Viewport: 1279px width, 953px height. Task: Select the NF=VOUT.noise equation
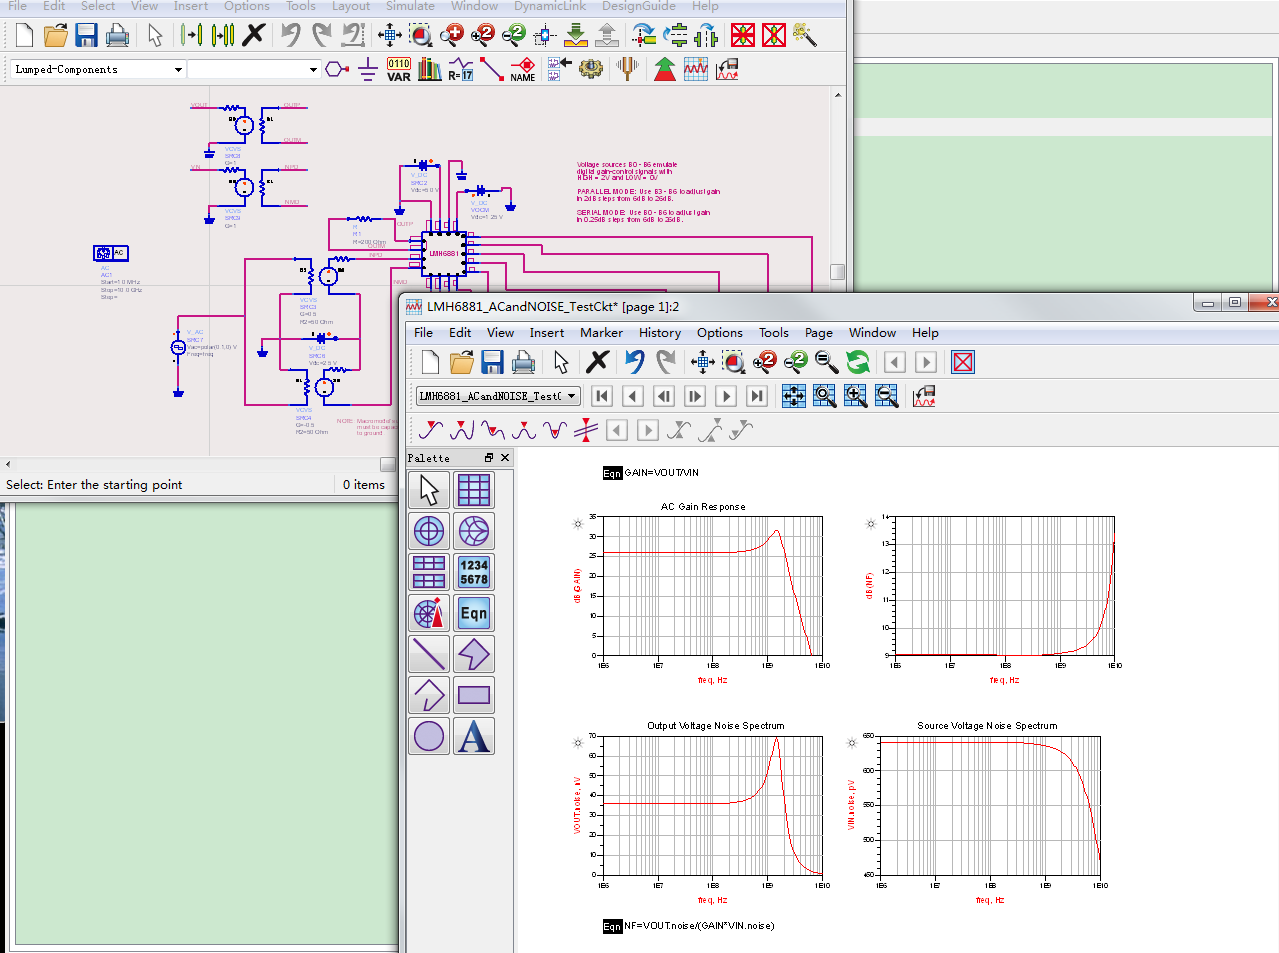point(689,926)
